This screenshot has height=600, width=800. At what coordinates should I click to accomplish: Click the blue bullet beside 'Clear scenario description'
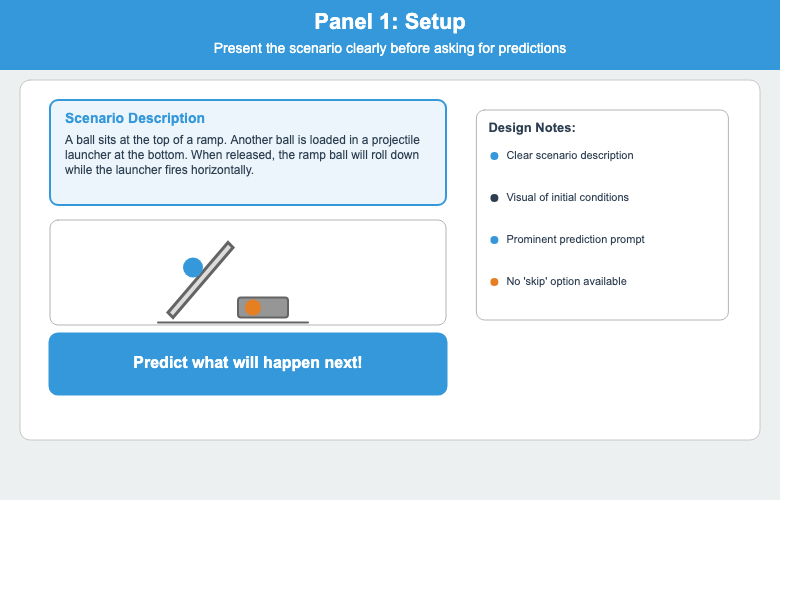(494, 156)
